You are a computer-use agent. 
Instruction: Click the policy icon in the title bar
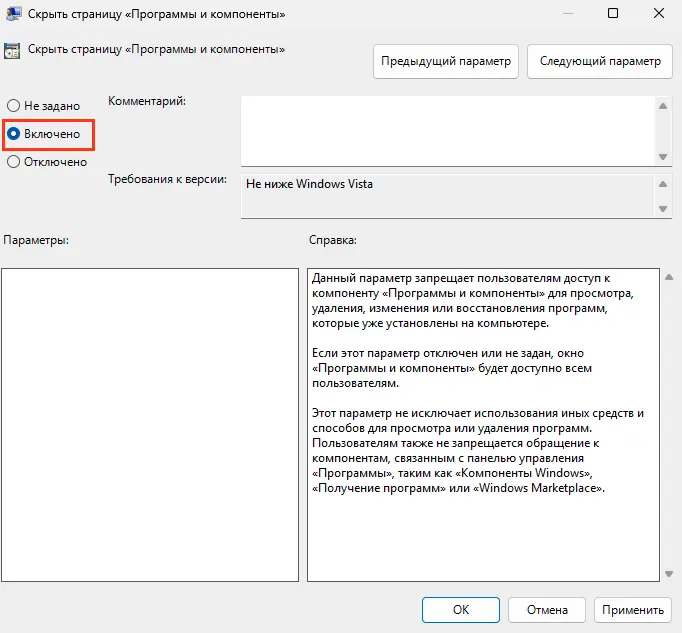pos(12,13)
